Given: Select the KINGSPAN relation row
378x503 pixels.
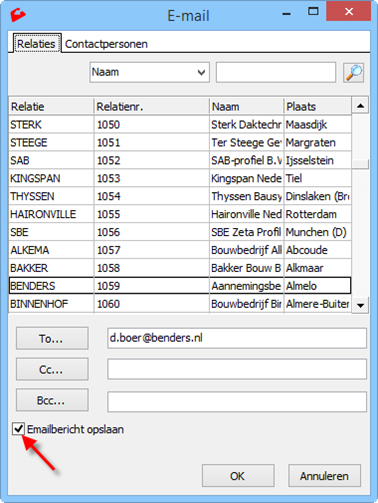Looking at the screenshot, I should click(180, 178).
